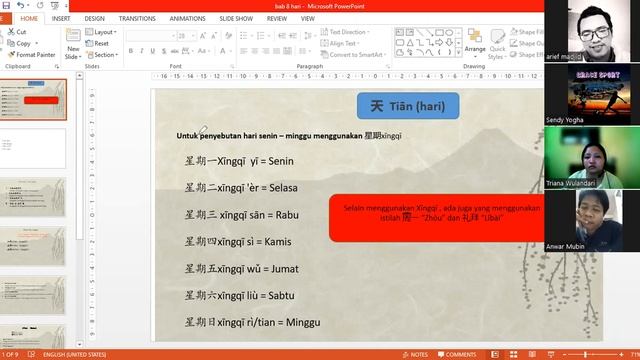
Task: Click red callout box about Zhou and Libai
Action: click(x=437, y=218)
